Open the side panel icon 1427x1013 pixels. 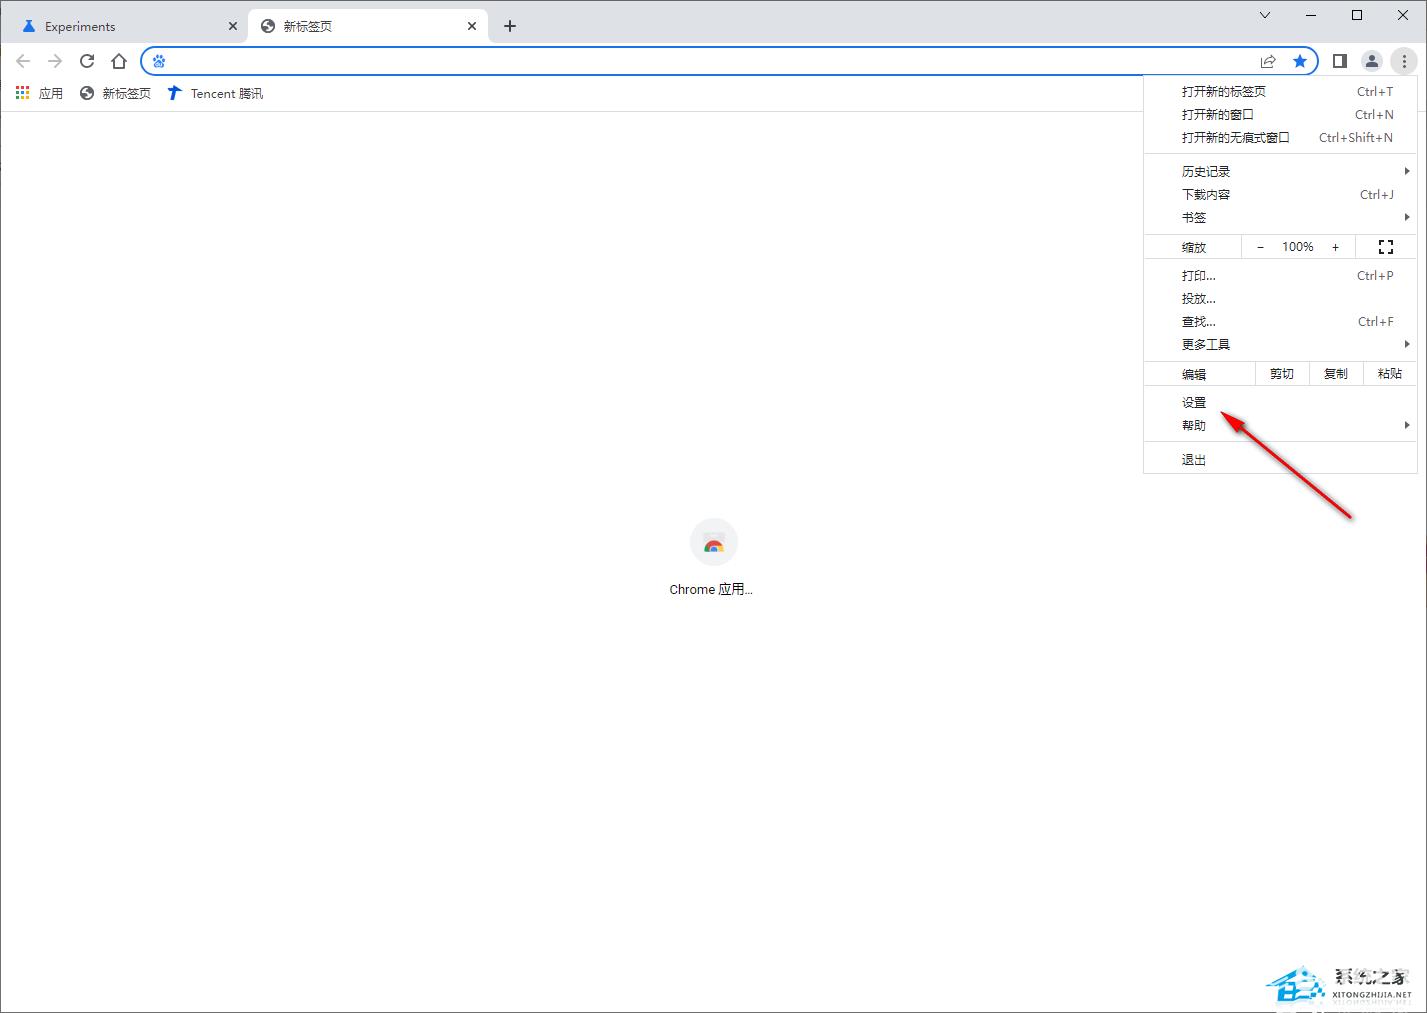pos(1340,61)
